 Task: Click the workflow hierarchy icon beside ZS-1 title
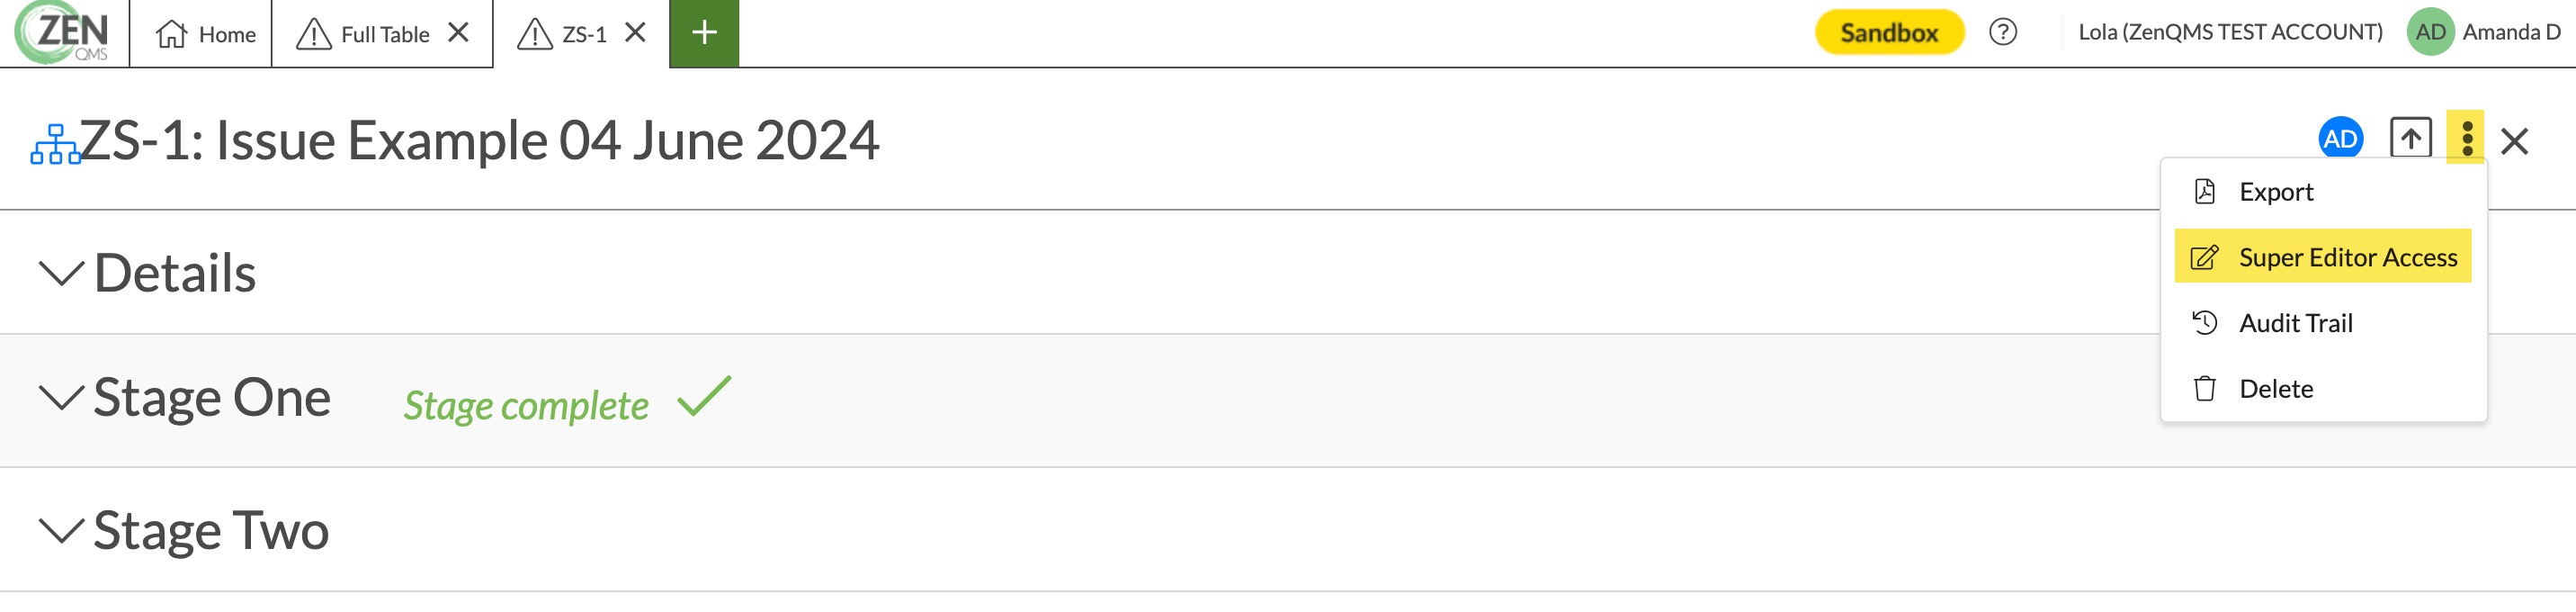coord(55,145)
